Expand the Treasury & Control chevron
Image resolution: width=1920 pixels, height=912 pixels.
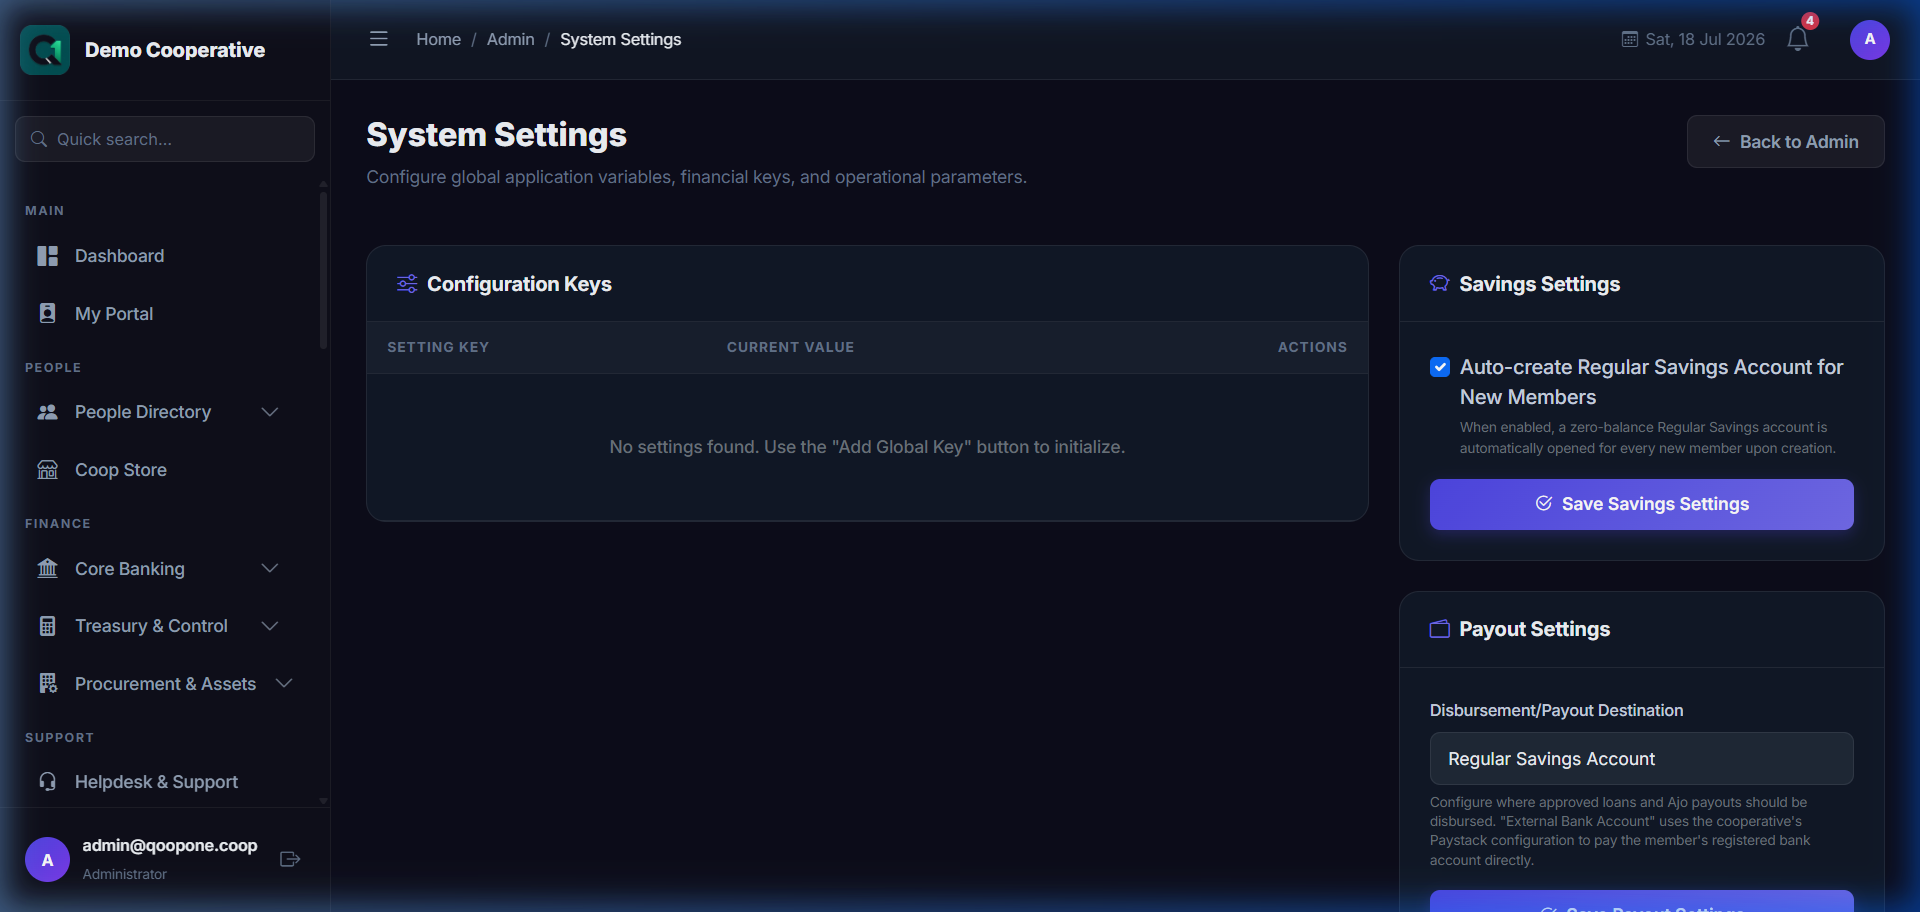click(269, 626)
